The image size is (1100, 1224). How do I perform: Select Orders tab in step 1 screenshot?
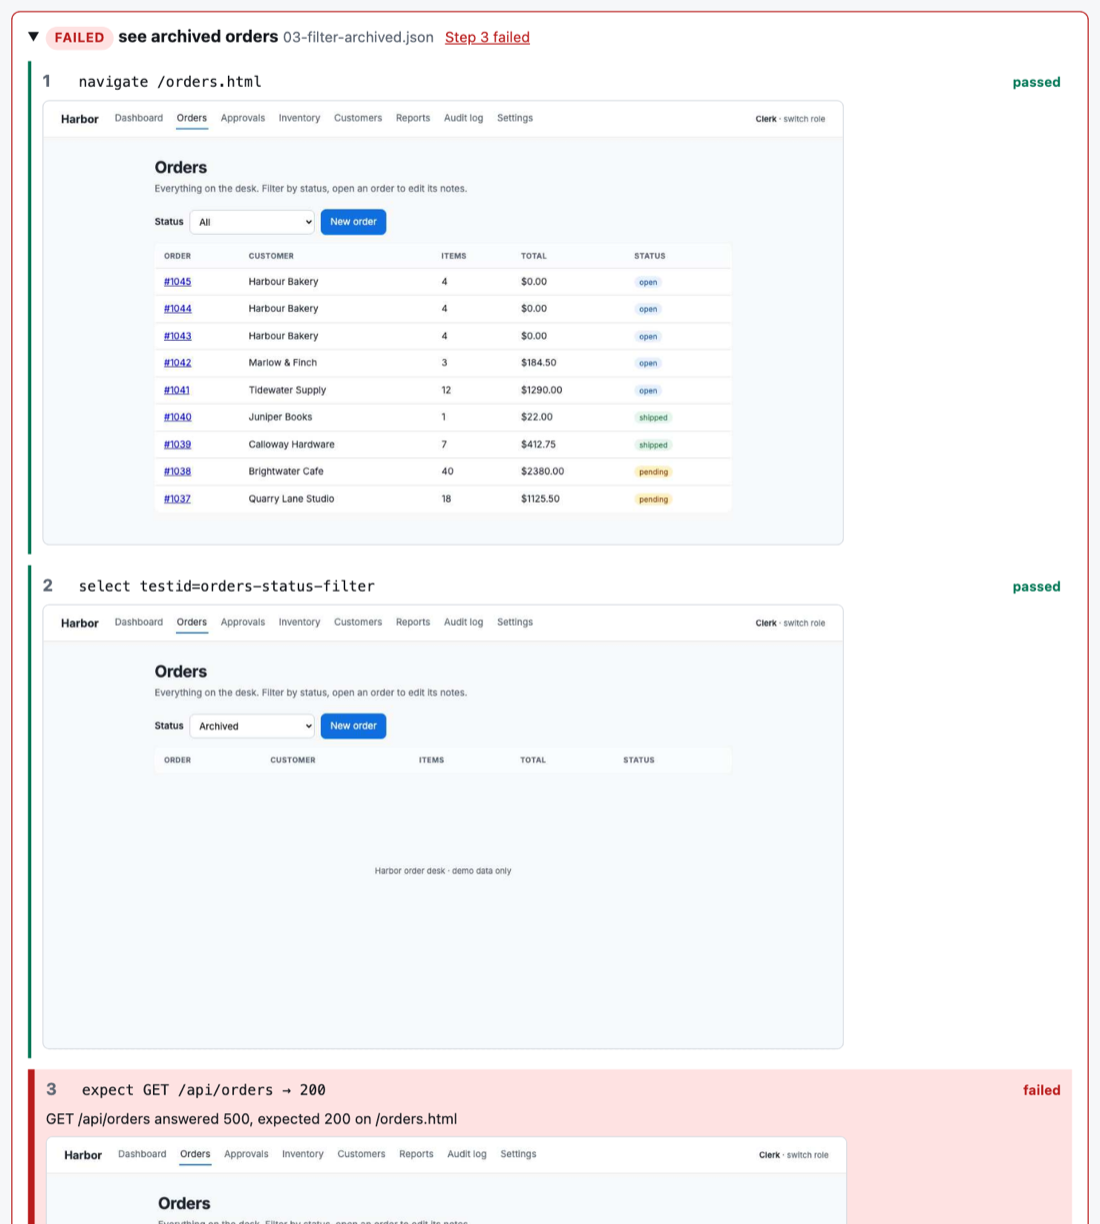click(x=192, y=118)
